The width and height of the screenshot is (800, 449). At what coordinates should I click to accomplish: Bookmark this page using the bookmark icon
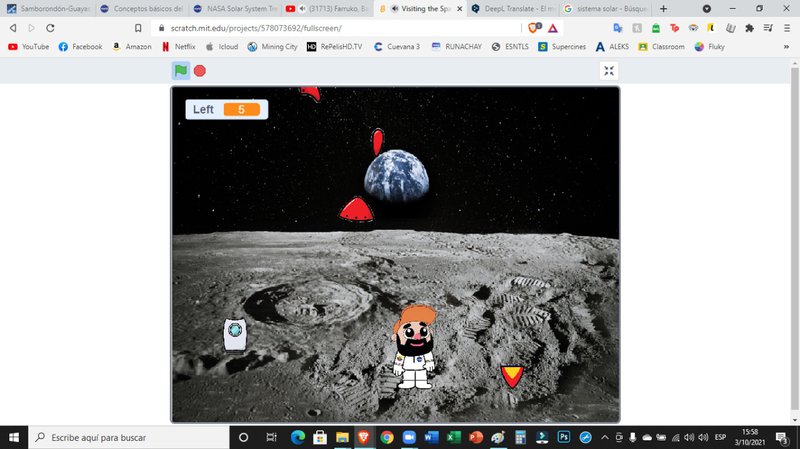pyautogui.click(x=138, y=28)
